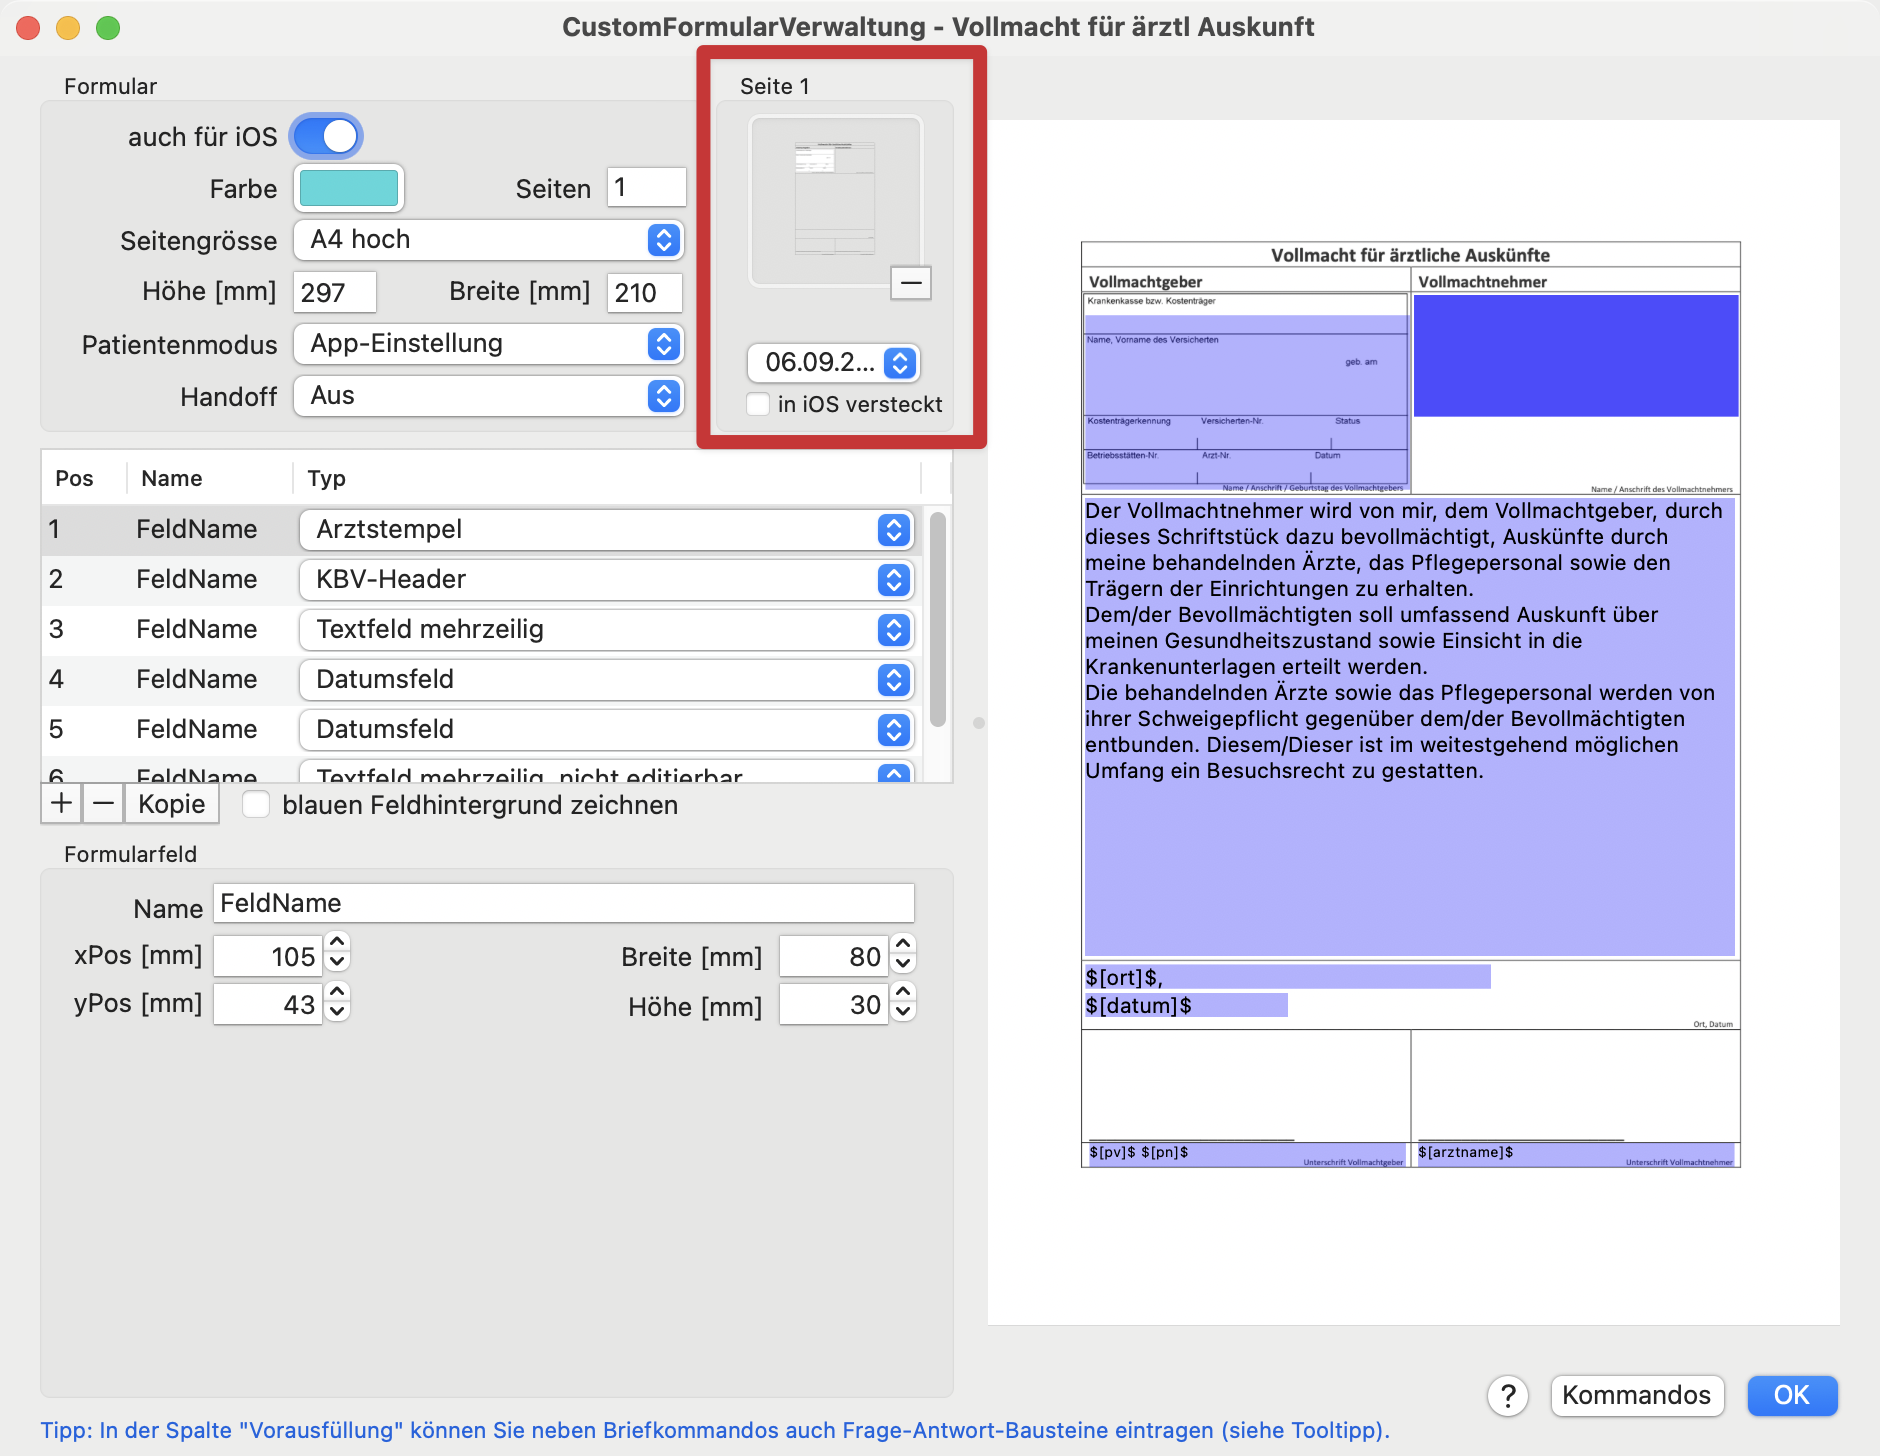Increase xPos using its up stepper arrow
1880x1456 pixels.
click(337, 944)
